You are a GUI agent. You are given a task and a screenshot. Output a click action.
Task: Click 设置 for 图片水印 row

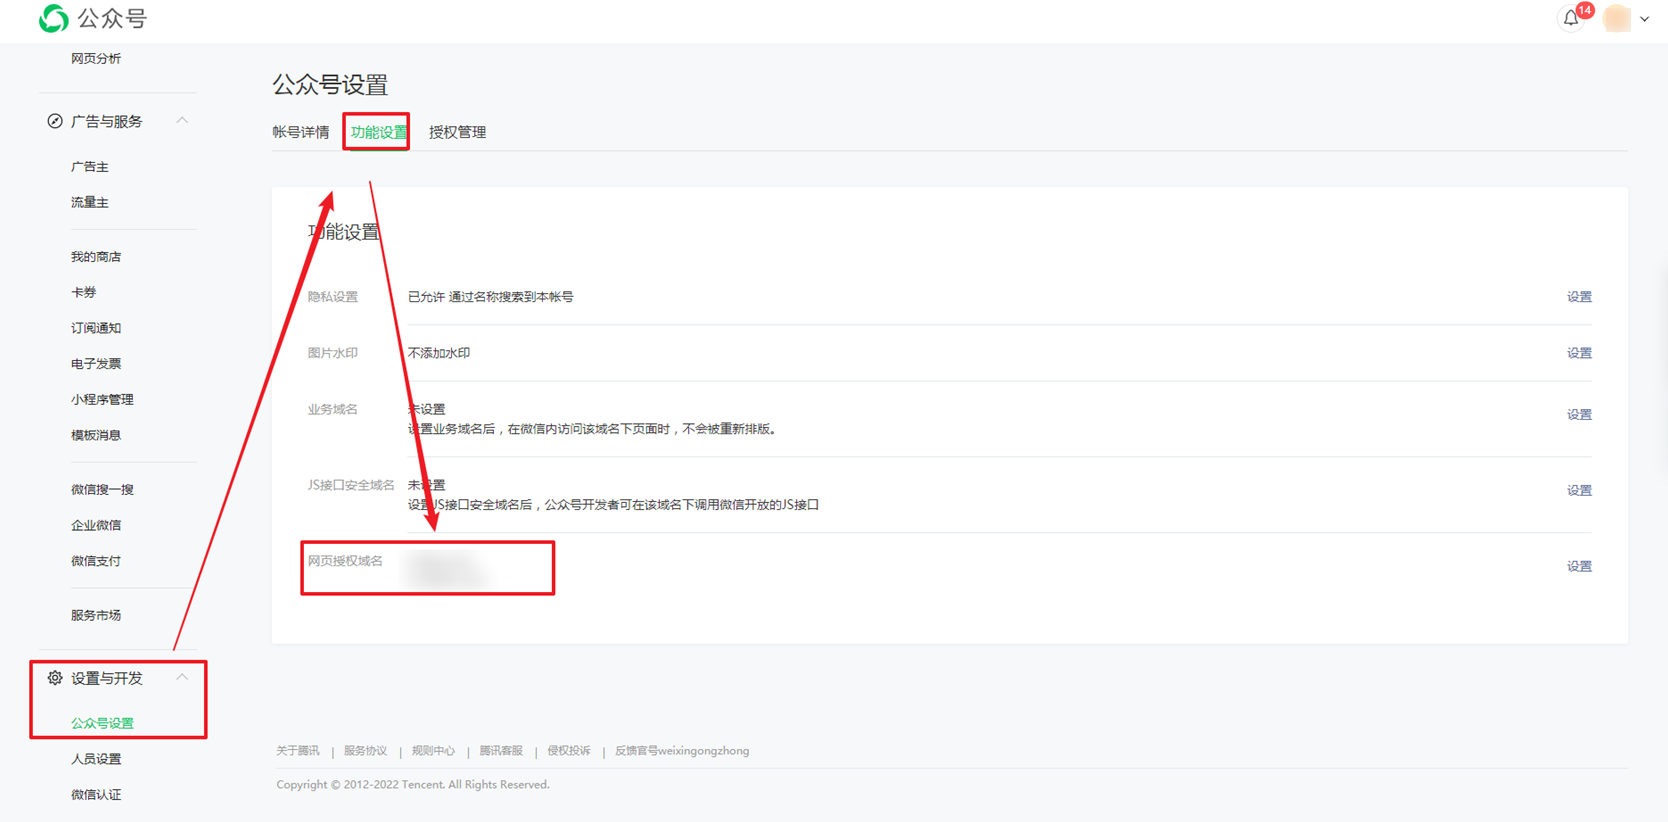1579,353
